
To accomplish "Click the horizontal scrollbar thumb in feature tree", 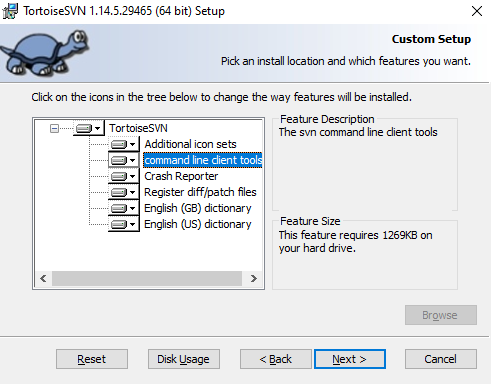I will [x=147, y=278].
